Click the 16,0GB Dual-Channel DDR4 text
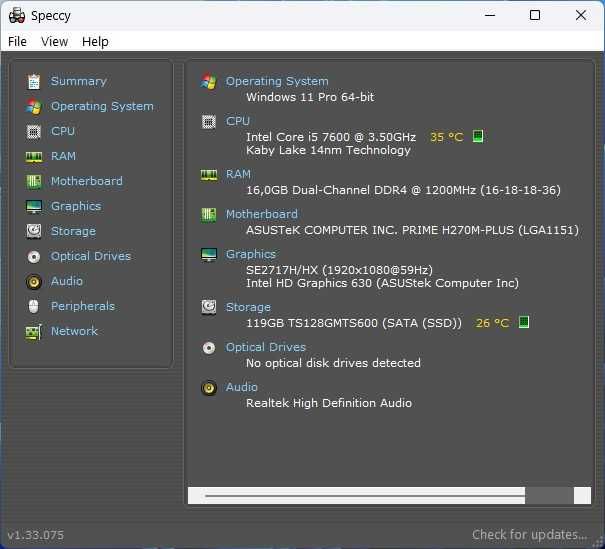Image resolution: width=605 pixels, height=549 pixels. click(403, 190)
